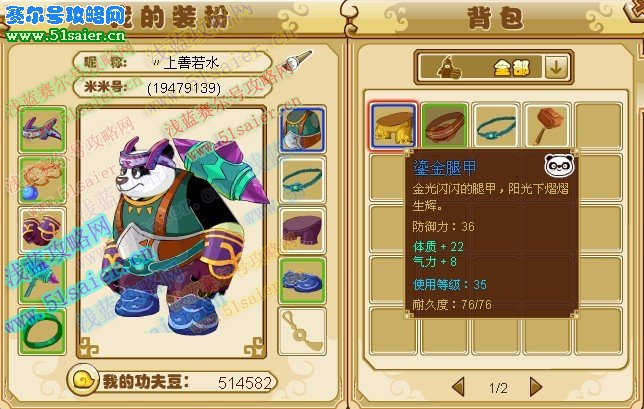Image resolution: width=644 pixels, height=409 pixels.
Task: Select the teal necklace in backpack
Action: coord(496,125)
